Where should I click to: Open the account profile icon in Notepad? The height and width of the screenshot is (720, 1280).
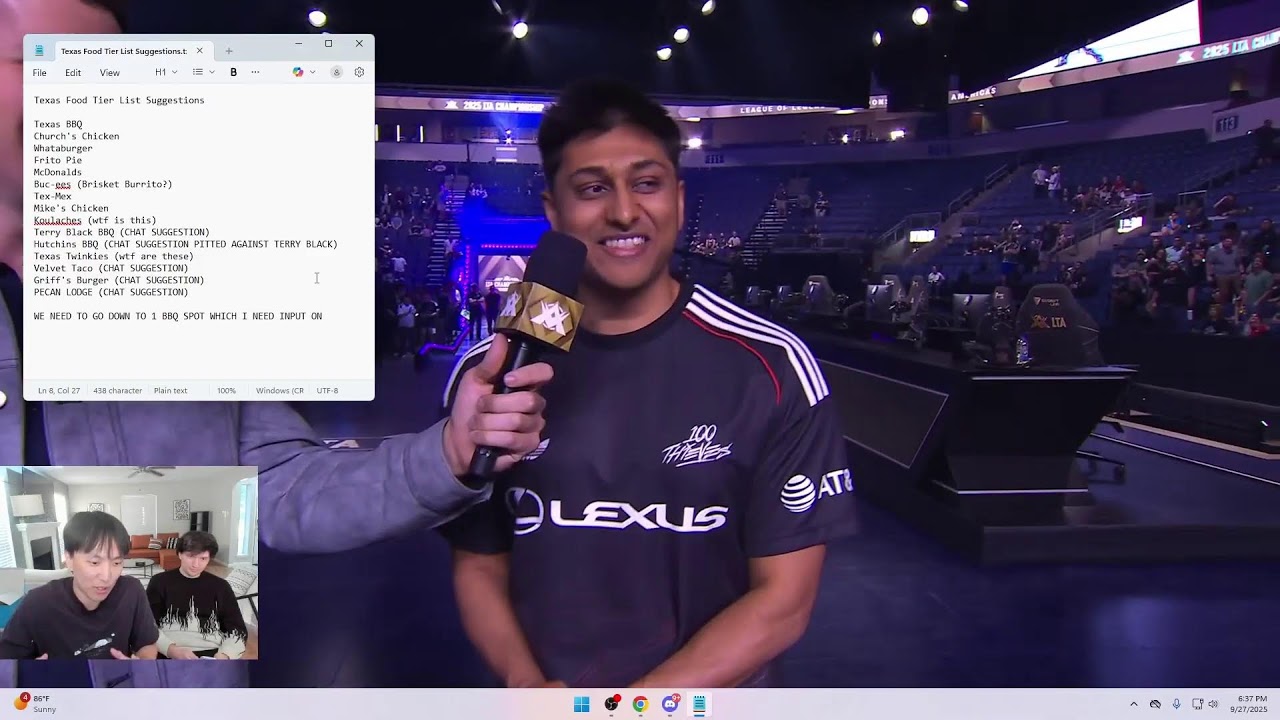tap(336, 72)
